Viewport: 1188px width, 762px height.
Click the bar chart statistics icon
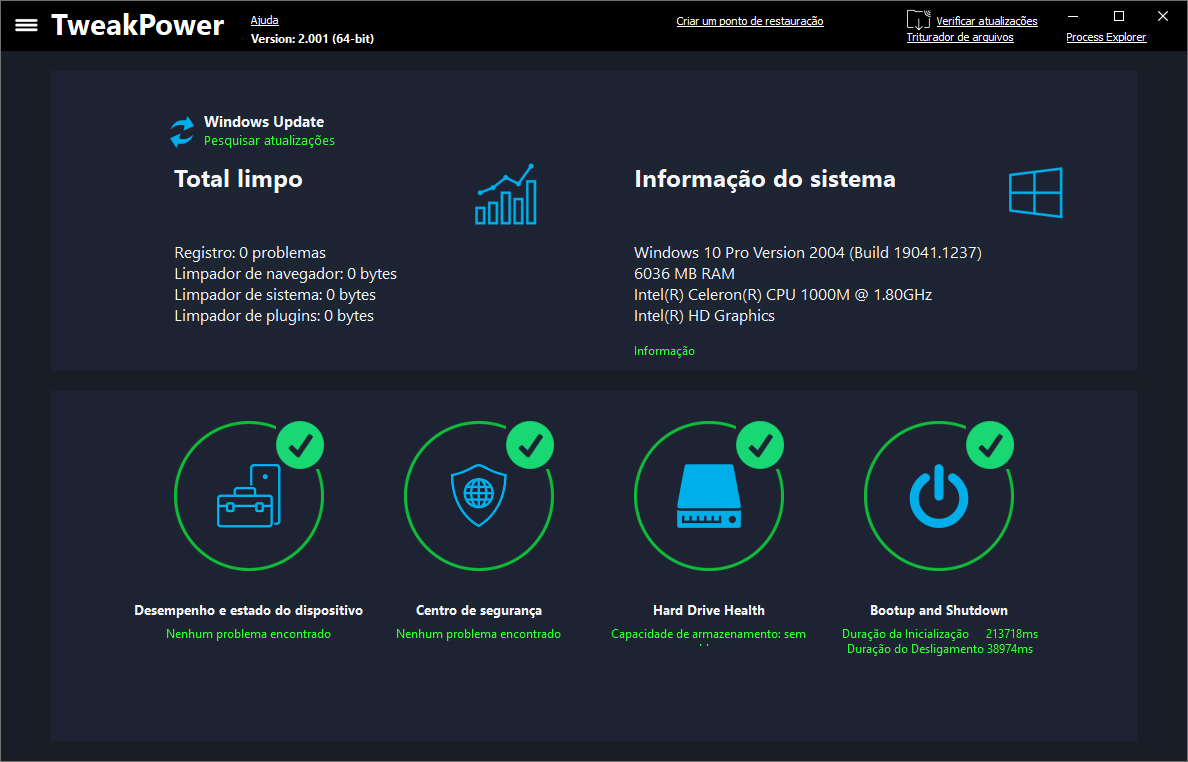(506, 195)
